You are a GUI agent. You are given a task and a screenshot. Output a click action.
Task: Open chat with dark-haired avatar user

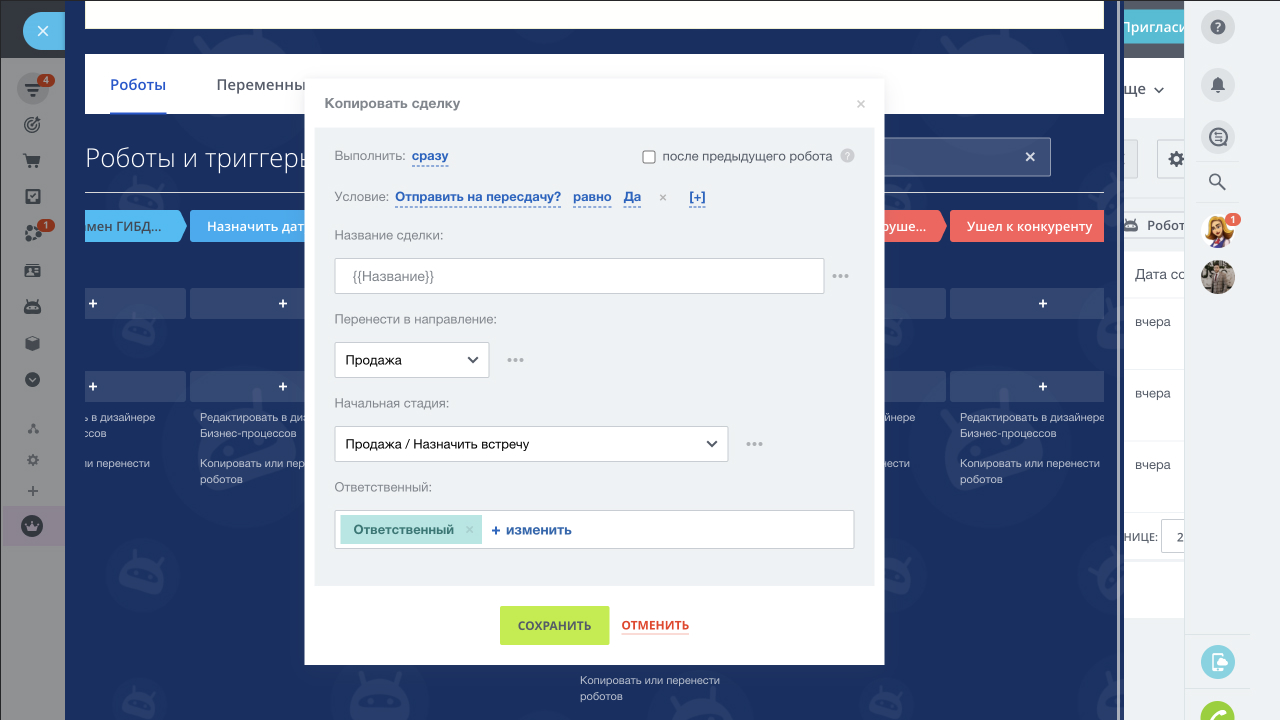pos(1217,277)
